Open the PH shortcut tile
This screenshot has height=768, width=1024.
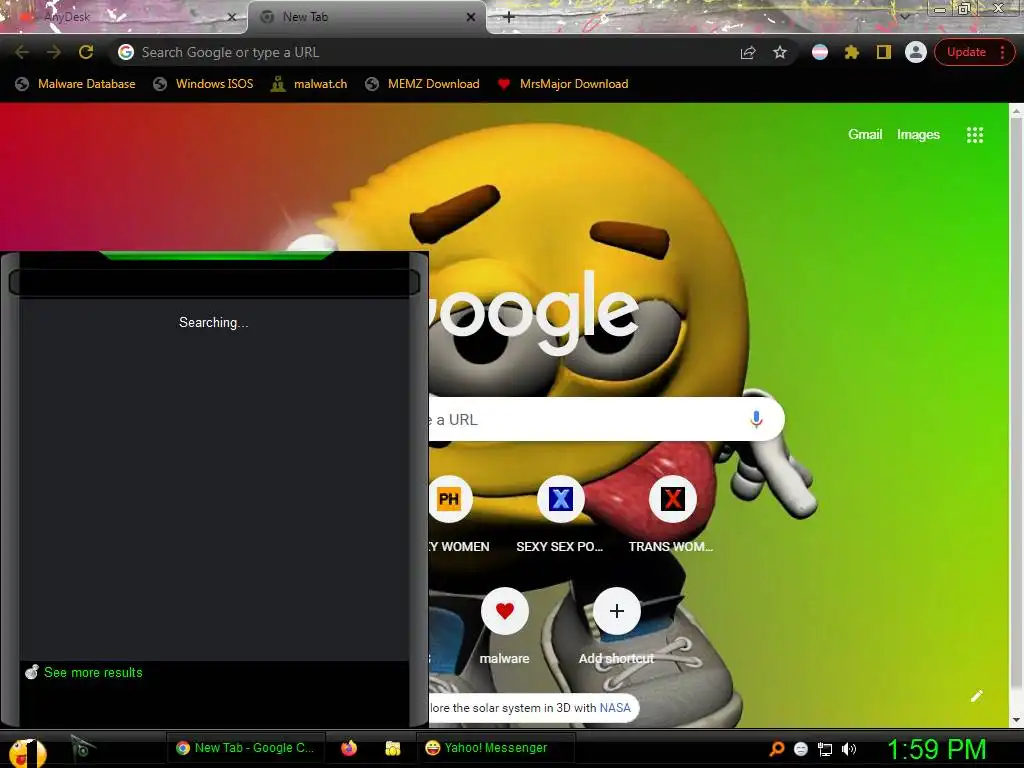click(449, 499)
